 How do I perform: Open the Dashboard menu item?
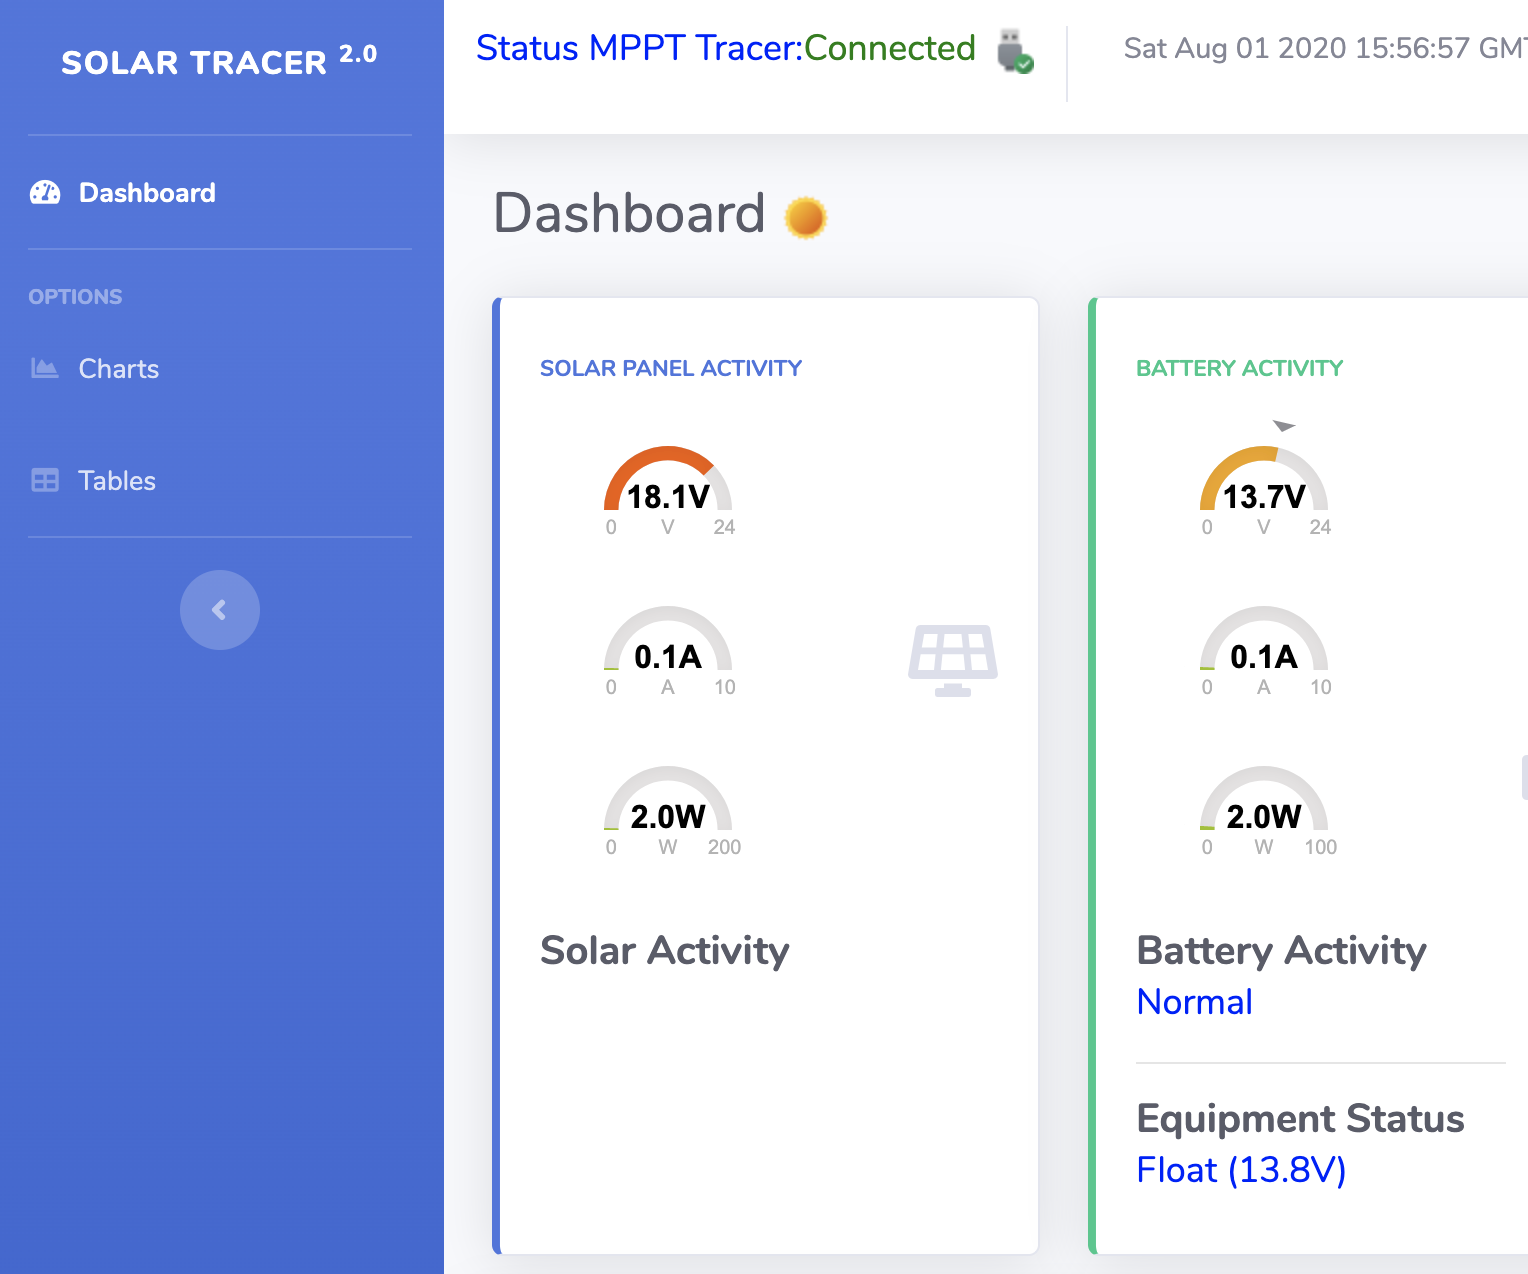click(x=146, y=192)
